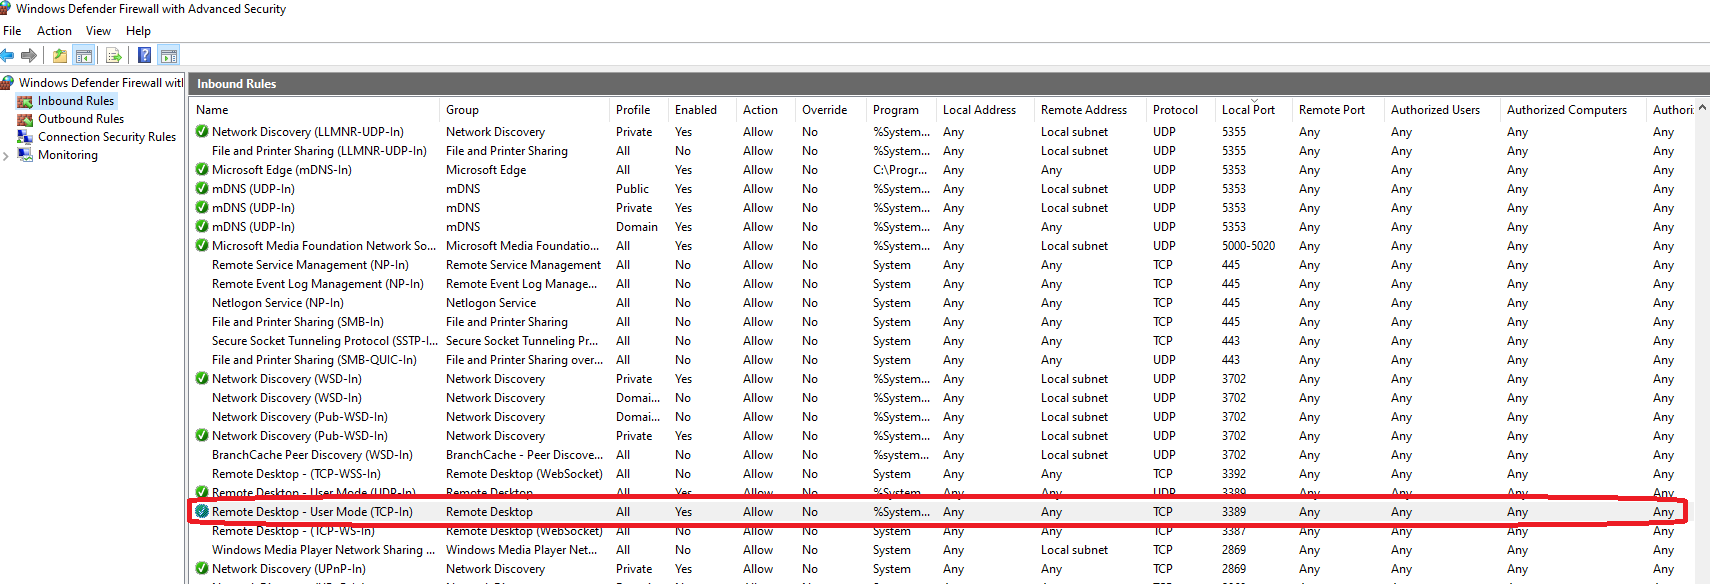Click scroll up arrow of rules list
Screen dimensions: 1710x584
pos(1702,108)
